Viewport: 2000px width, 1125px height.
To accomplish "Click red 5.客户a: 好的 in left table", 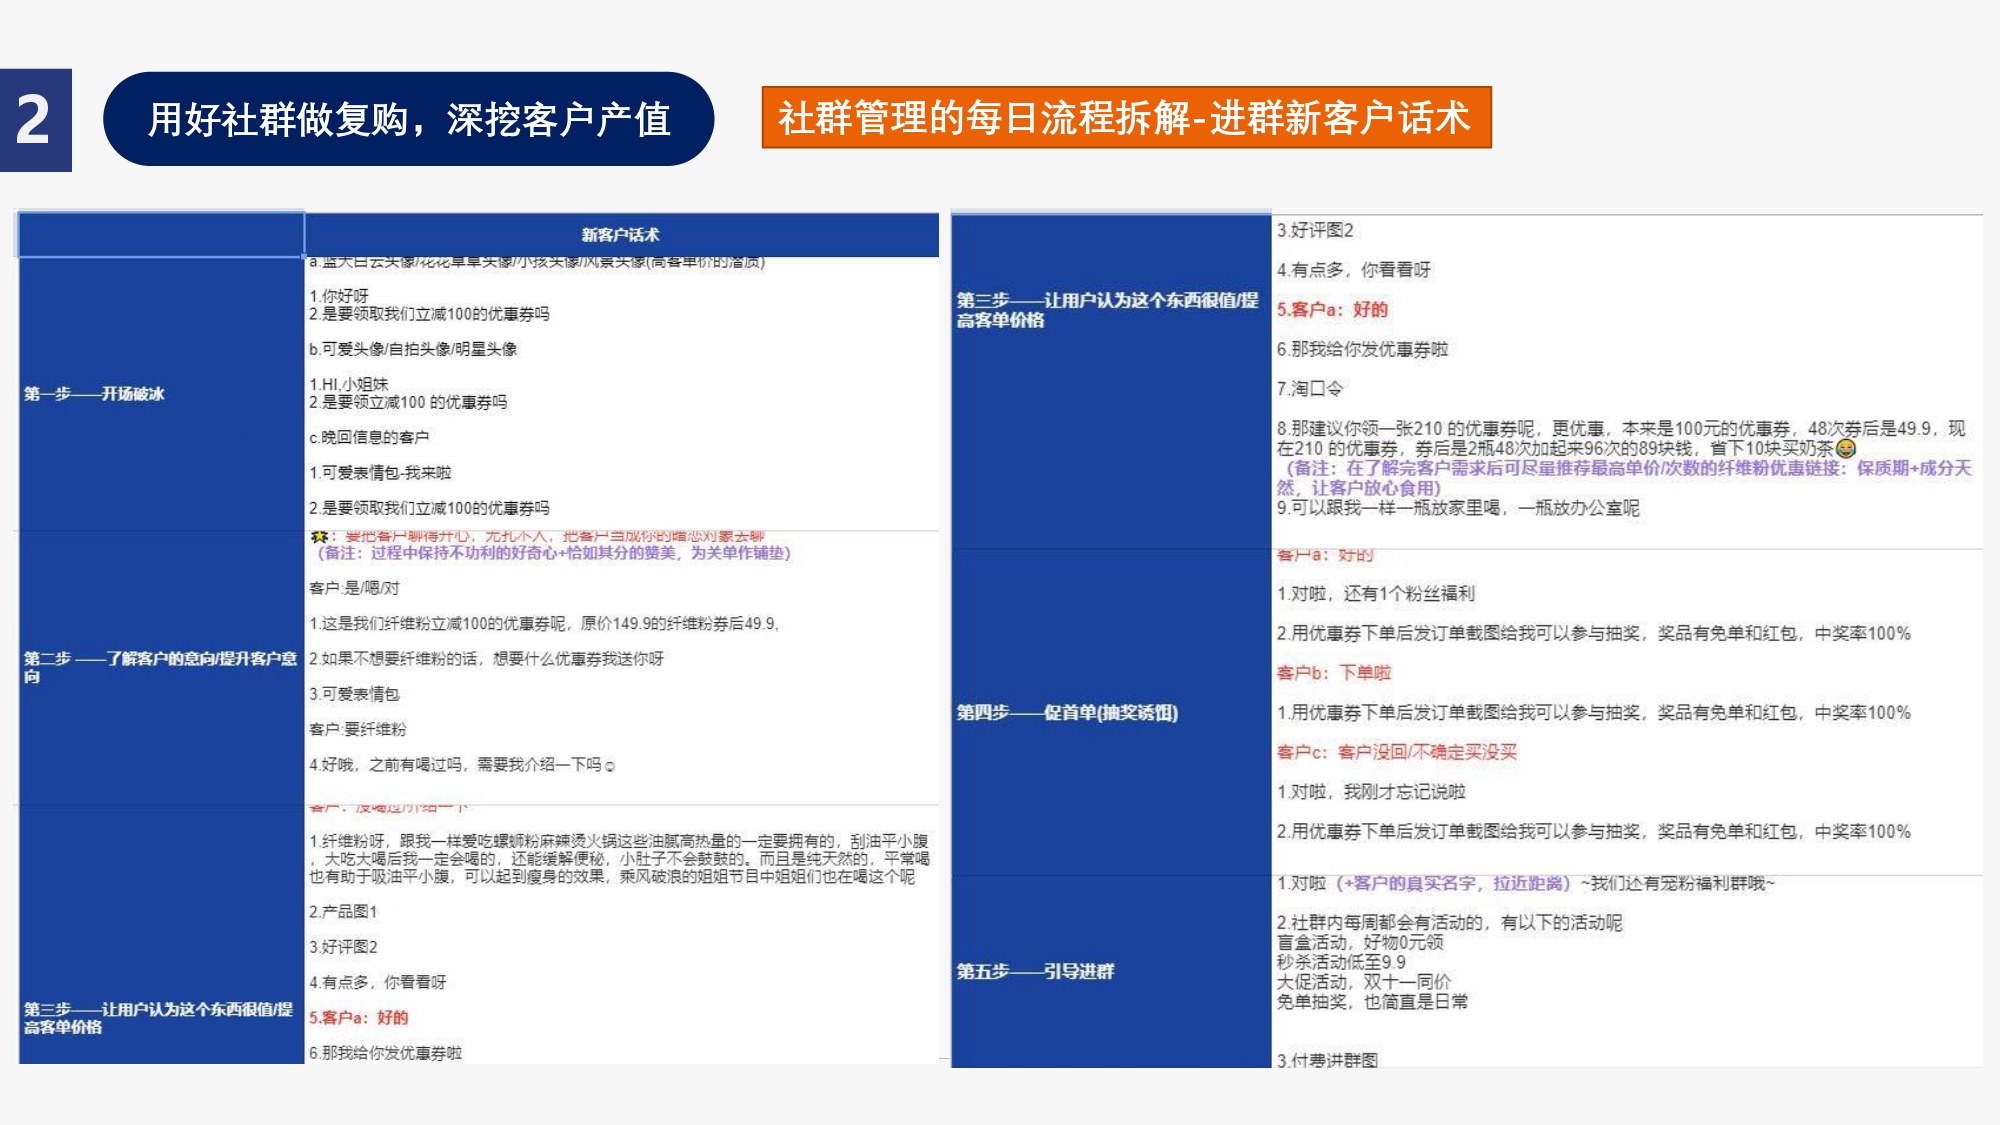I will point(358,1018).
